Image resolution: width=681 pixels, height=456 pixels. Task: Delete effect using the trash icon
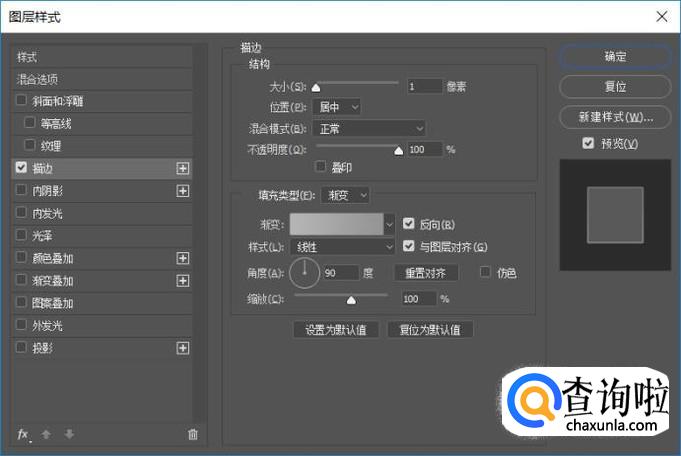(x=193, y=434)
